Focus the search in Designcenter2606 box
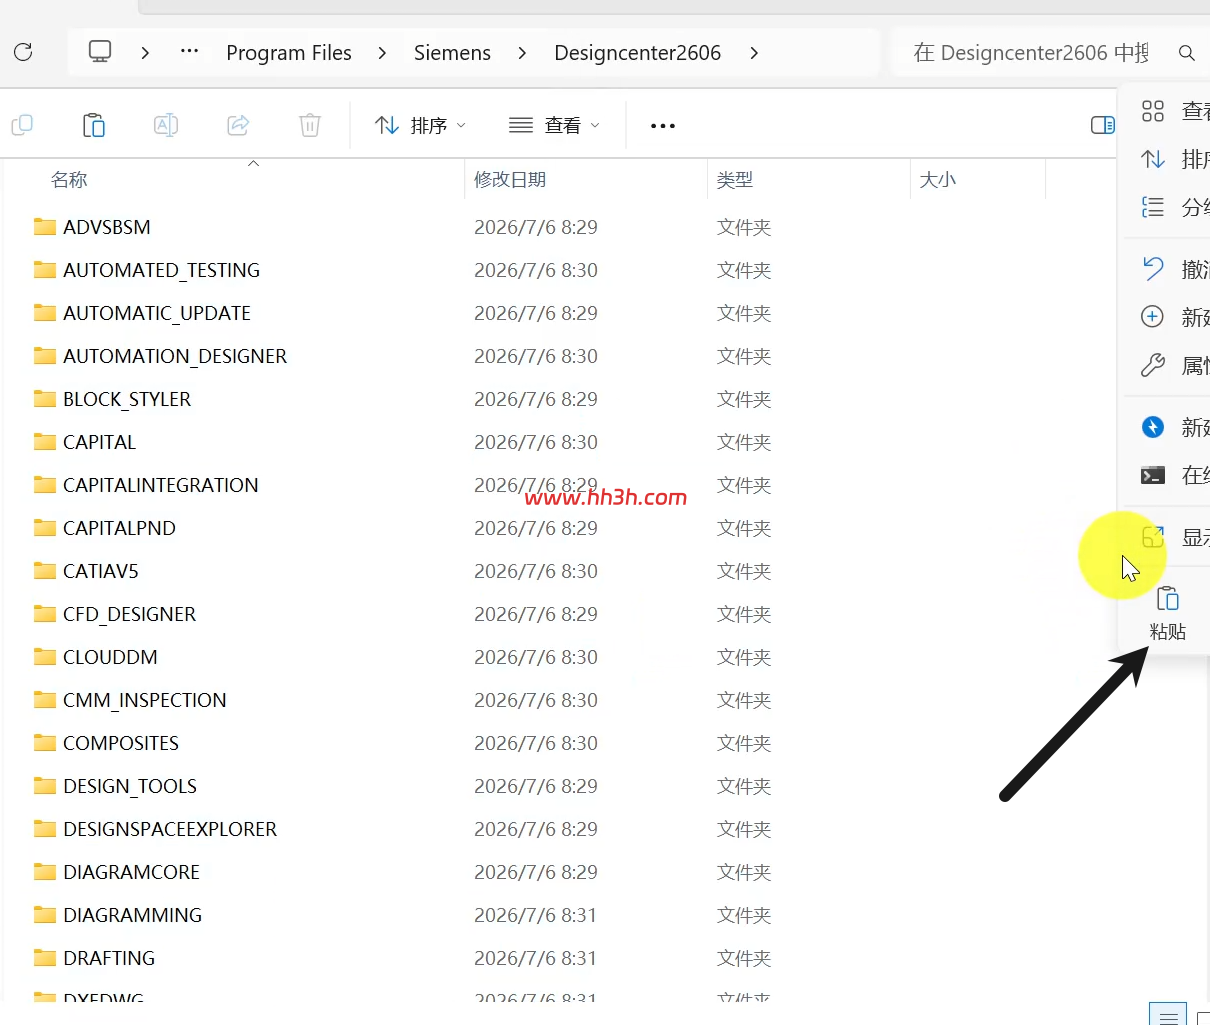1210x1025 pixels. coord(1031,53)
